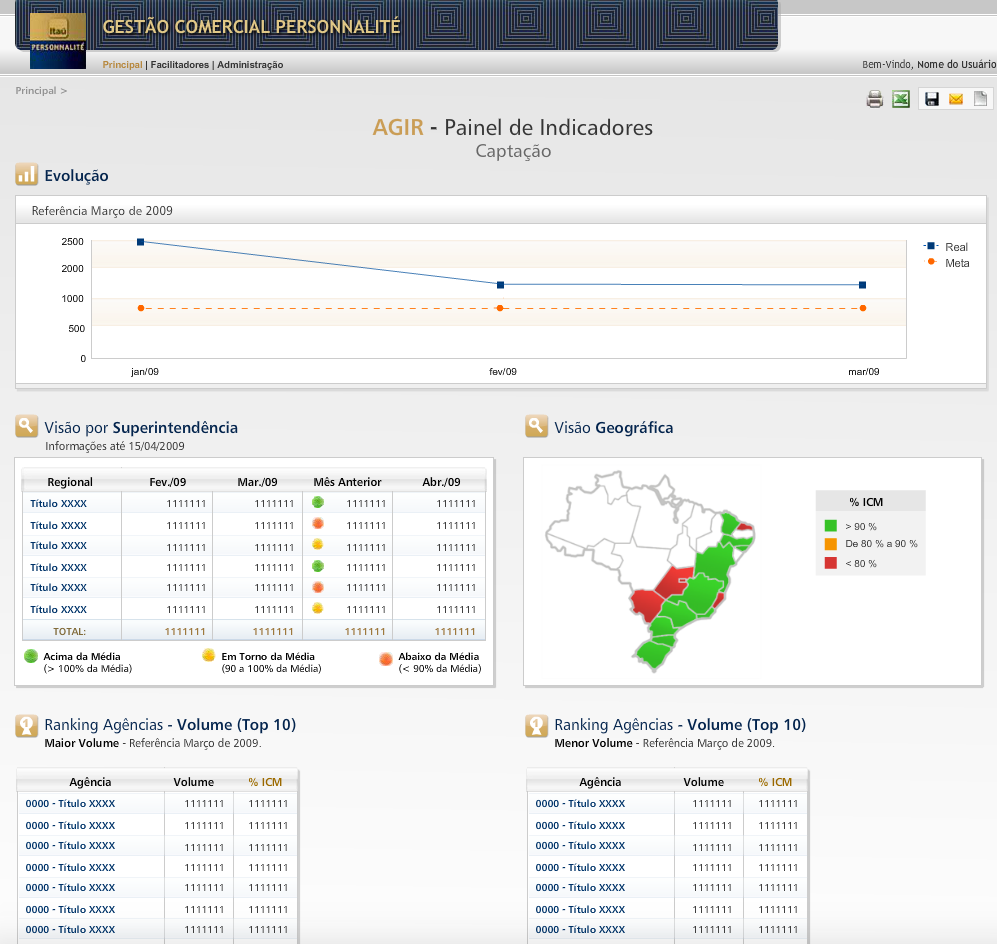Click the Referência Março de 2009 chart heading
This screenshot has width=997, height=944.
102,210
